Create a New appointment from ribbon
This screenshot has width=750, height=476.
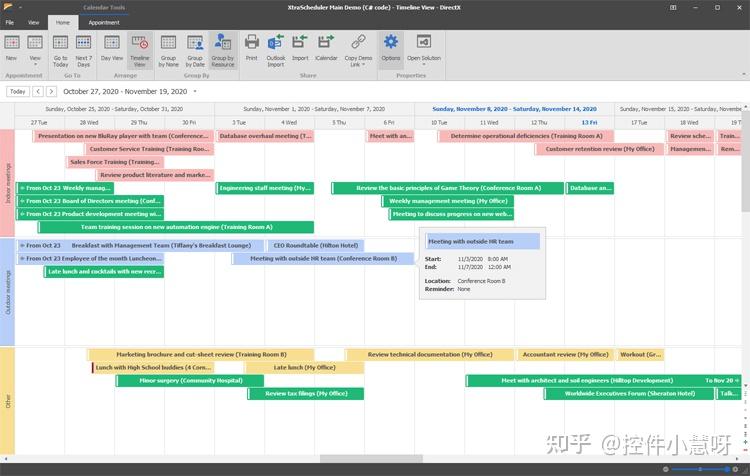click(x=11, y=49)
